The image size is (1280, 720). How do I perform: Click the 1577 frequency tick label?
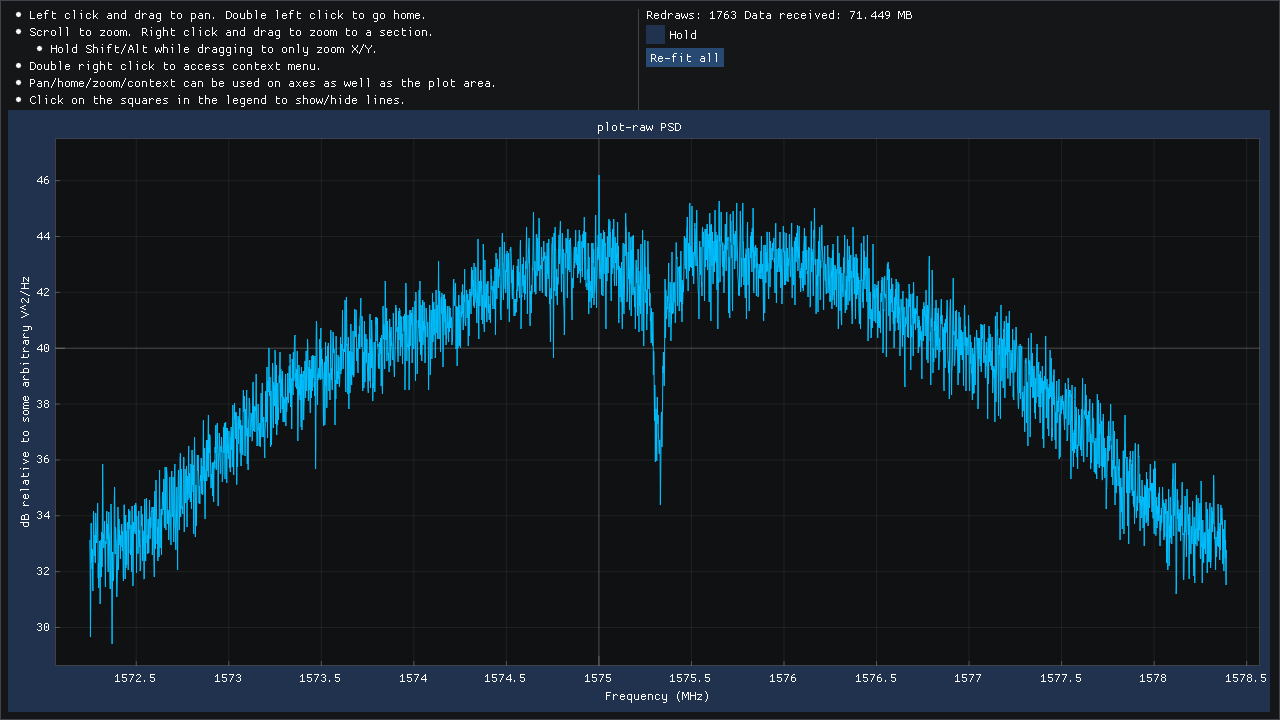click(x=968, y=677)
